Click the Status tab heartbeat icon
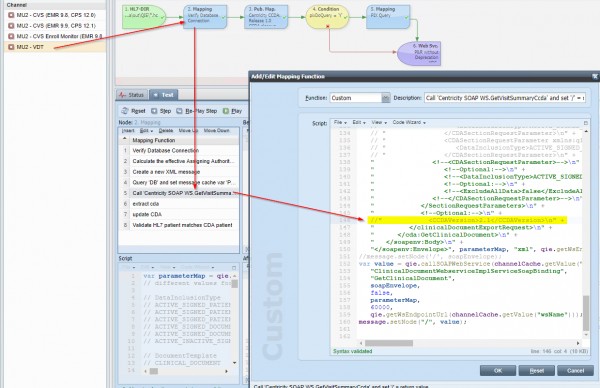Image resolution: width=600 pixels, height=388 pixels. [x=122, y=95]
